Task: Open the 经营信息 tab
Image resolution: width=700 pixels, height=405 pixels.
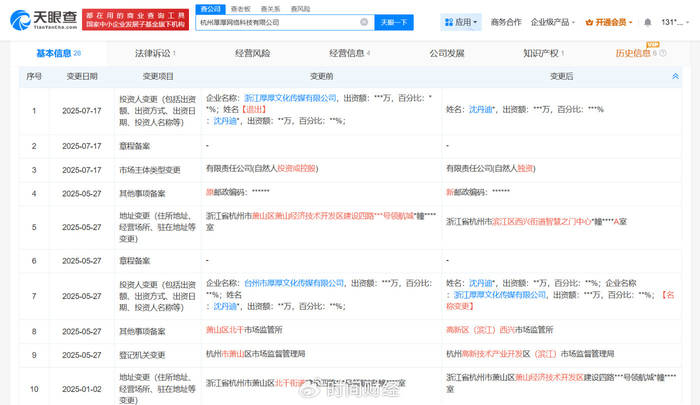Action: click(350, 53)
